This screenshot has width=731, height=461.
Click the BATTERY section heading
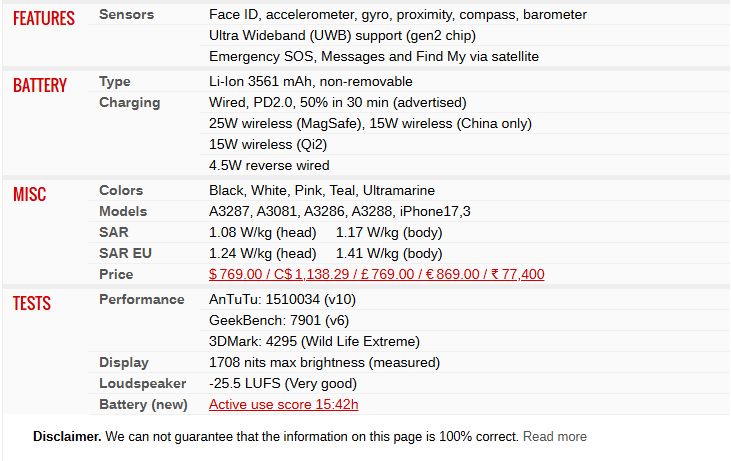coord(40,85)
